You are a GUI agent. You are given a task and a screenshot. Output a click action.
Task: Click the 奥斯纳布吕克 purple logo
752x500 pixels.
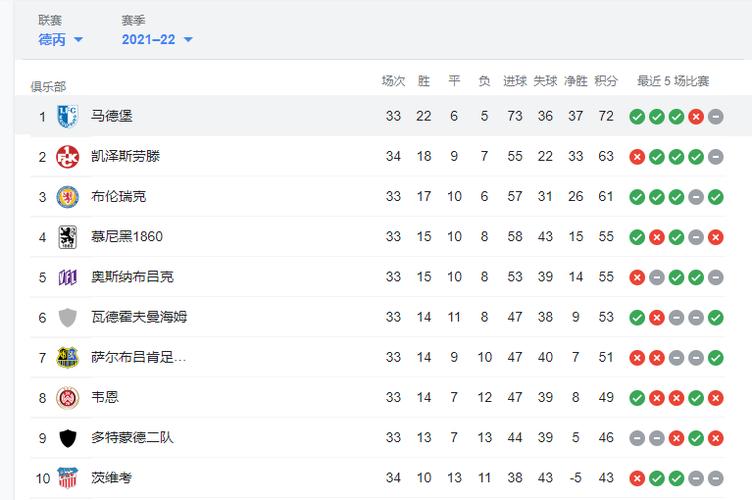(x=67, y=277)
